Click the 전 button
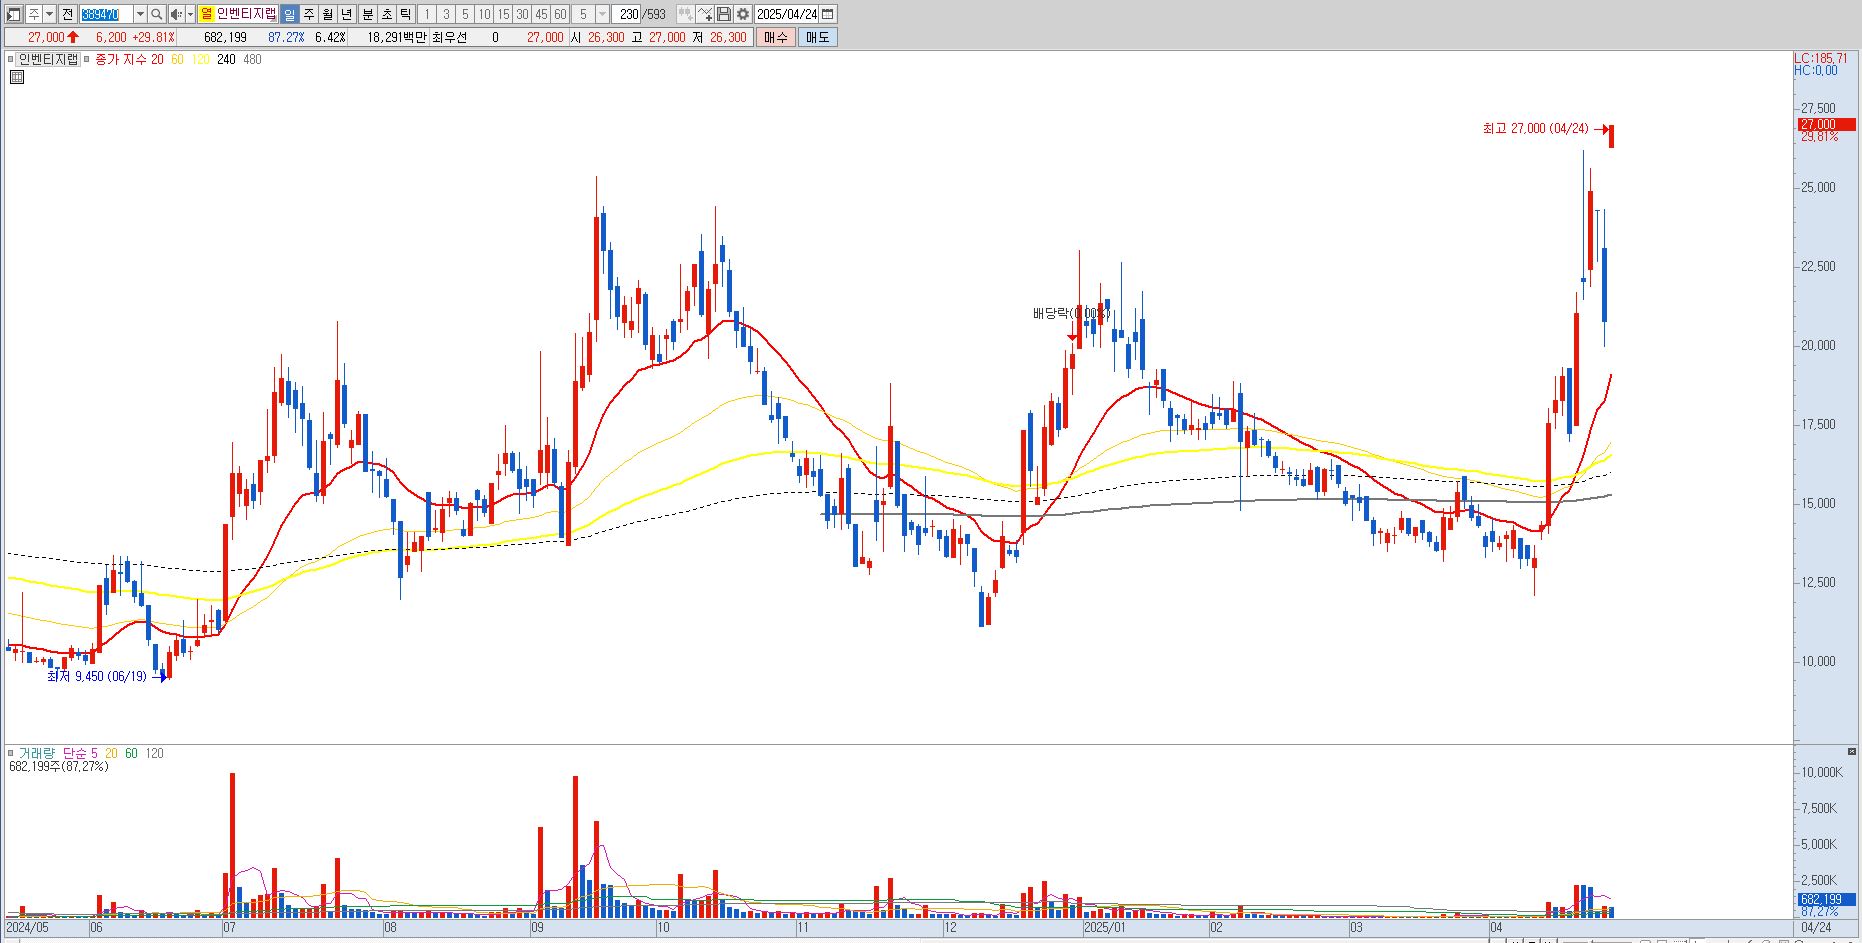The width and height of the screenshot is (1862, 943). coord(67,14)
